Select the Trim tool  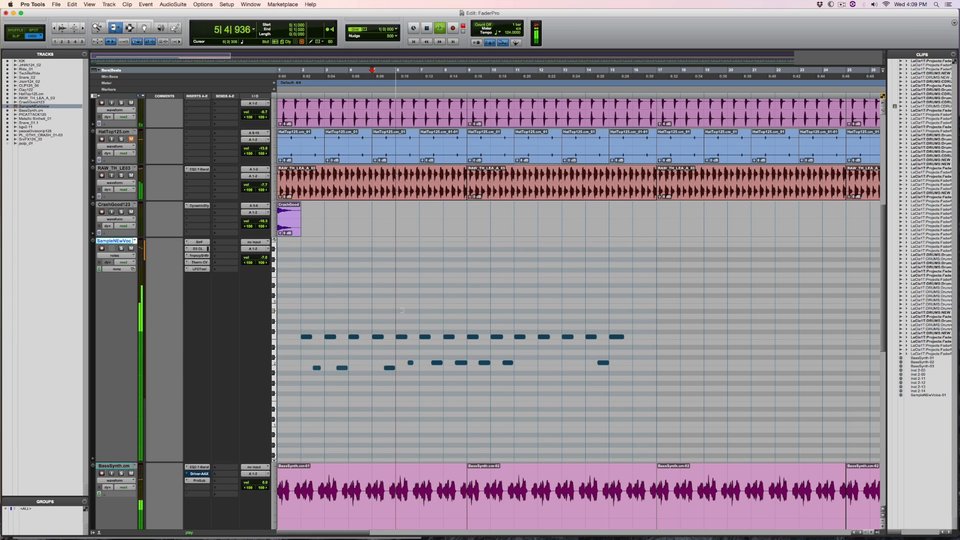pos(114,28)
